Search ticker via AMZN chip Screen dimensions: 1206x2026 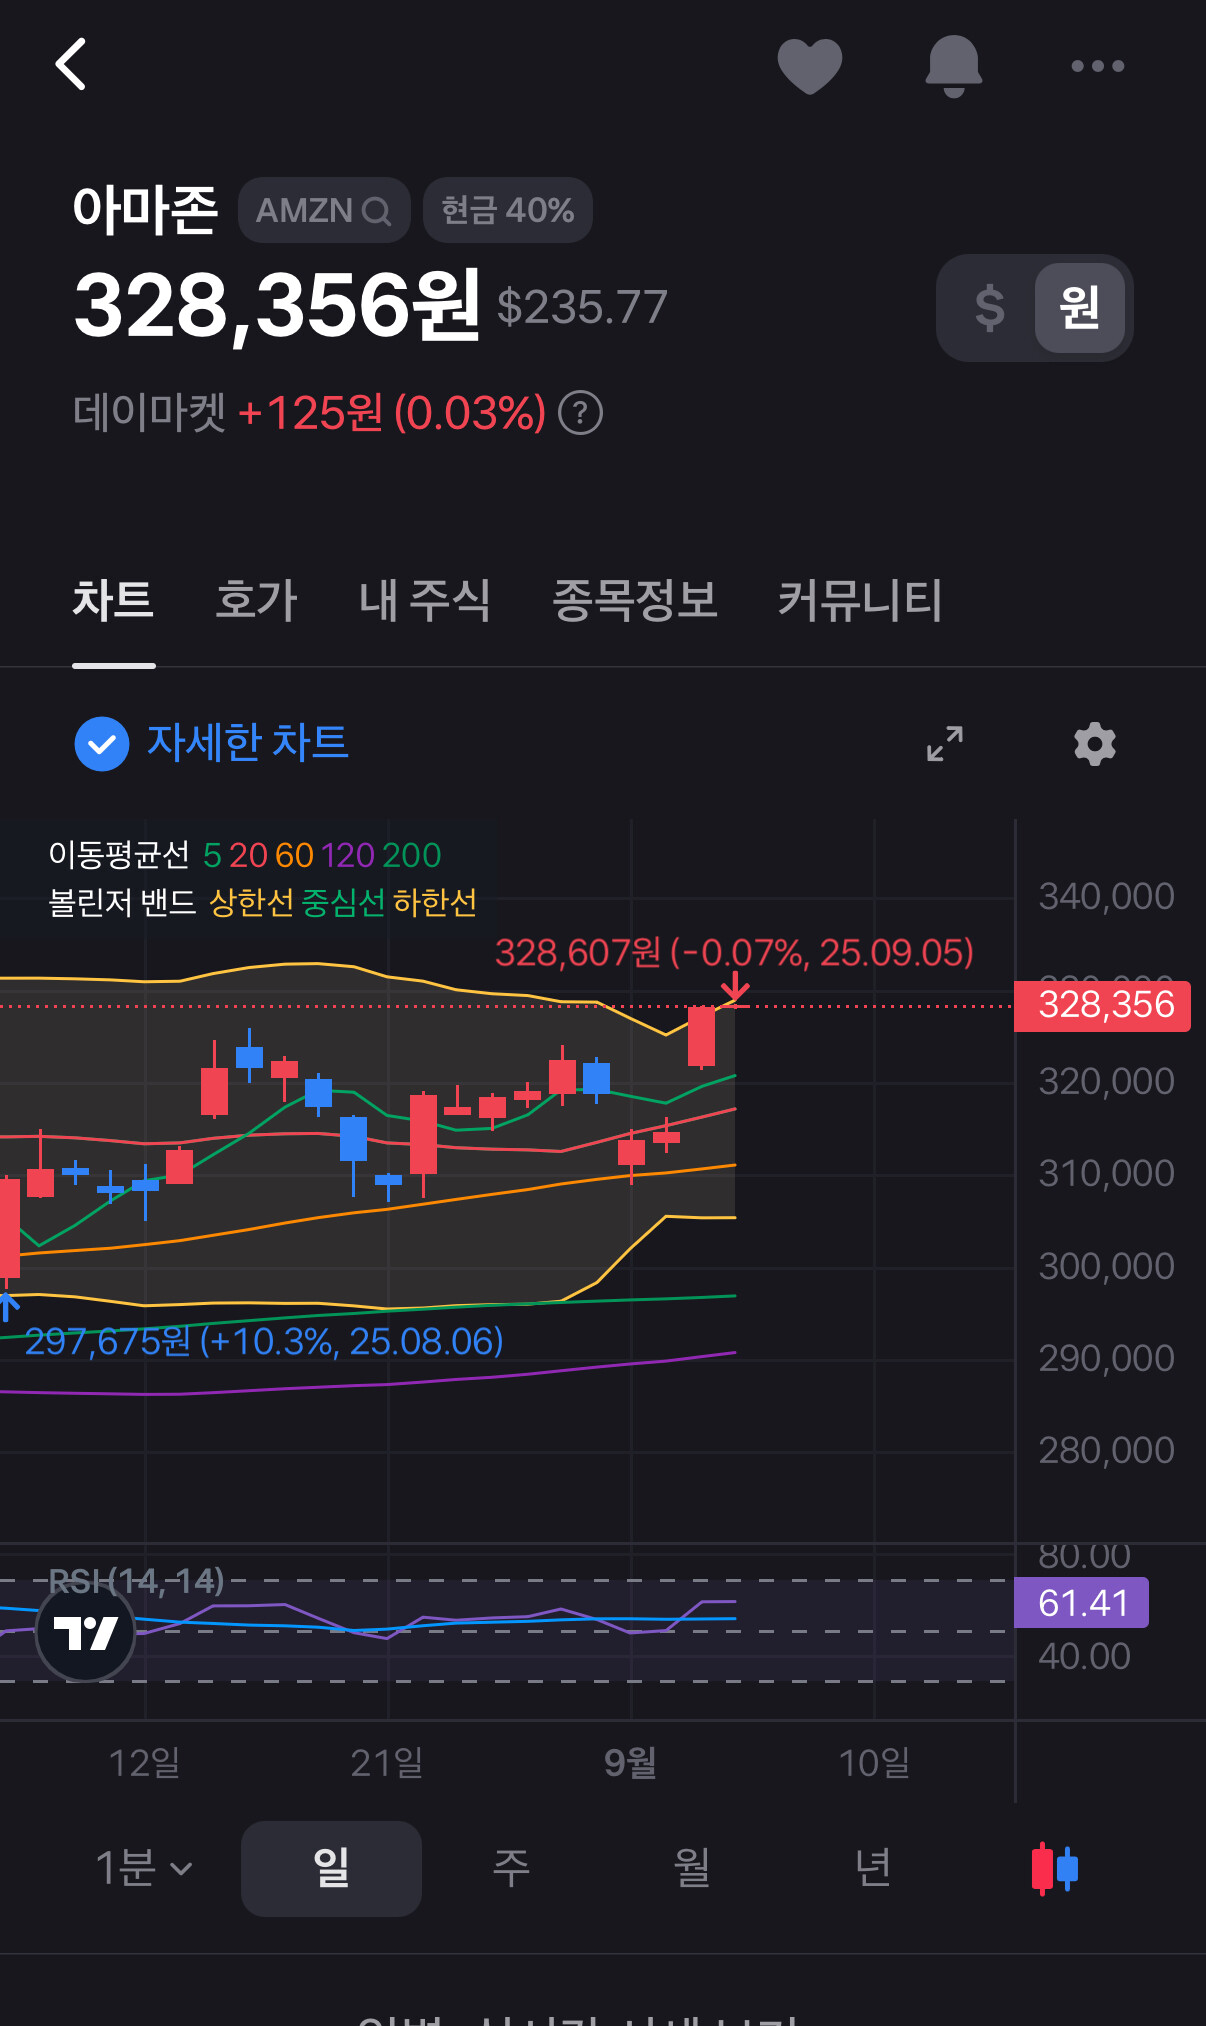click(x=324, y=210)
